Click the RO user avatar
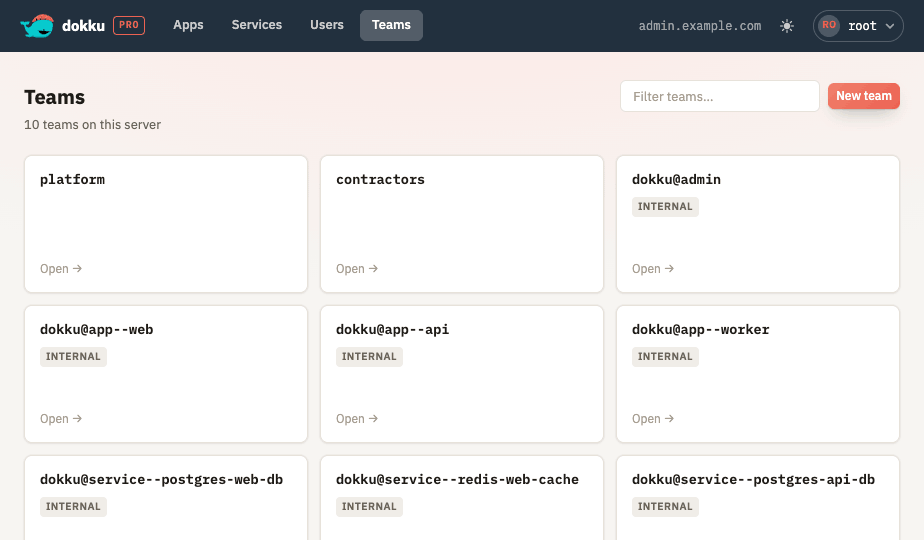Screen dimensions: 924x540 (829, 25)
